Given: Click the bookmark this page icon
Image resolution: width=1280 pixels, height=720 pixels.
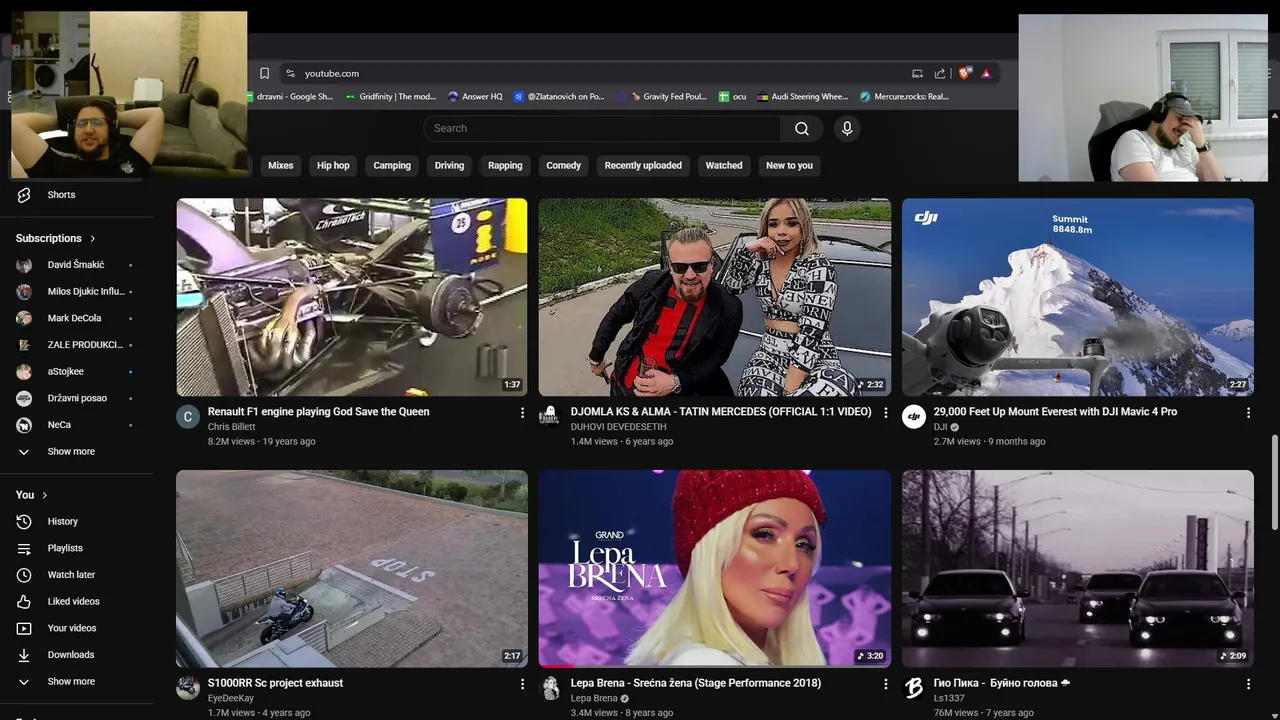Looking at the screenshot, I should (264, 73).
